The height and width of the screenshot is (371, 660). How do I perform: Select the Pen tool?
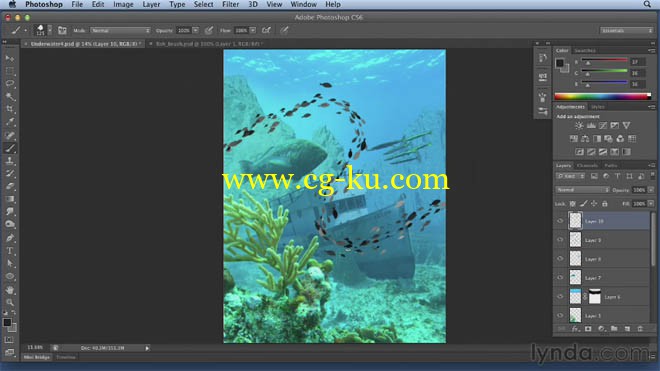tap(10, 238)
